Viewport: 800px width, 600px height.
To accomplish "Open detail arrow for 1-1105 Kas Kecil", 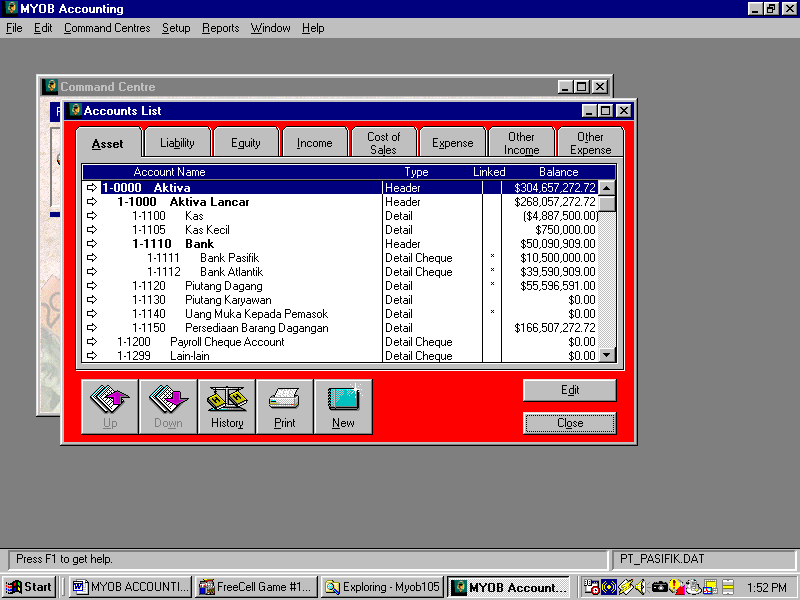I will point(92,230).
